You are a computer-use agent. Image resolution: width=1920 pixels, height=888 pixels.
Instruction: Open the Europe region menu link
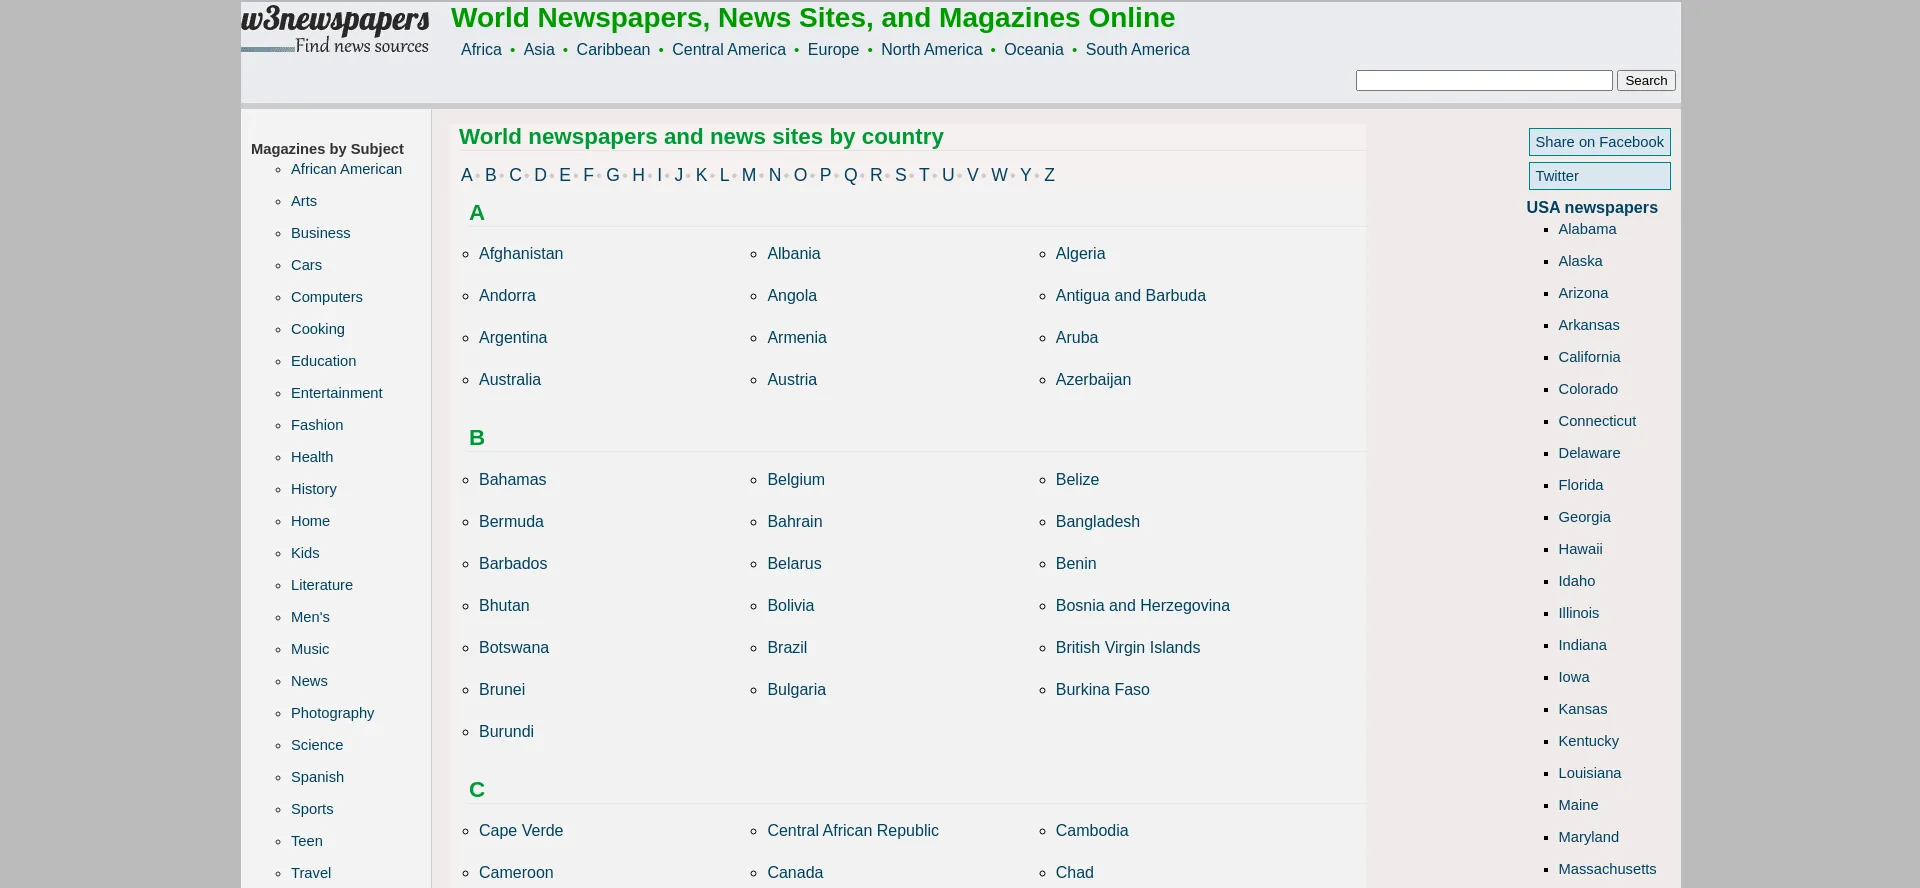coord(833,49)
